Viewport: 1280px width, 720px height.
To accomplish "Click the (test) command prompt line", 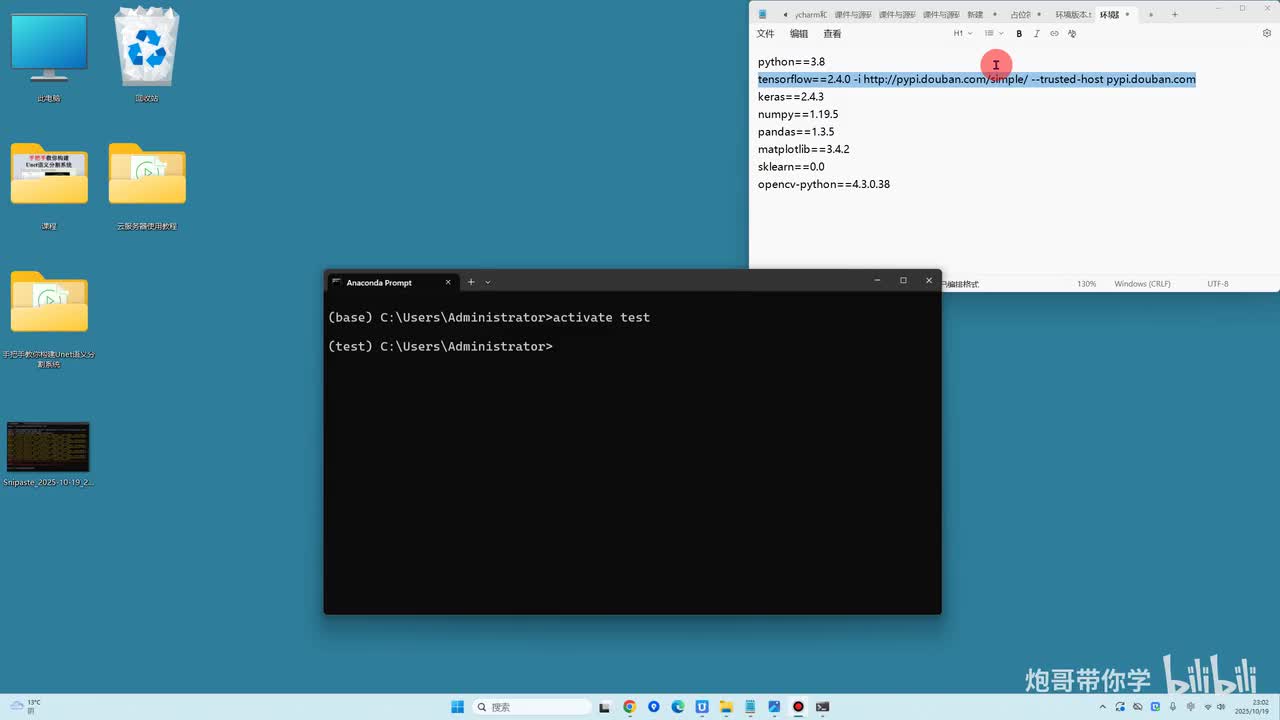I will tap(440, 346).
